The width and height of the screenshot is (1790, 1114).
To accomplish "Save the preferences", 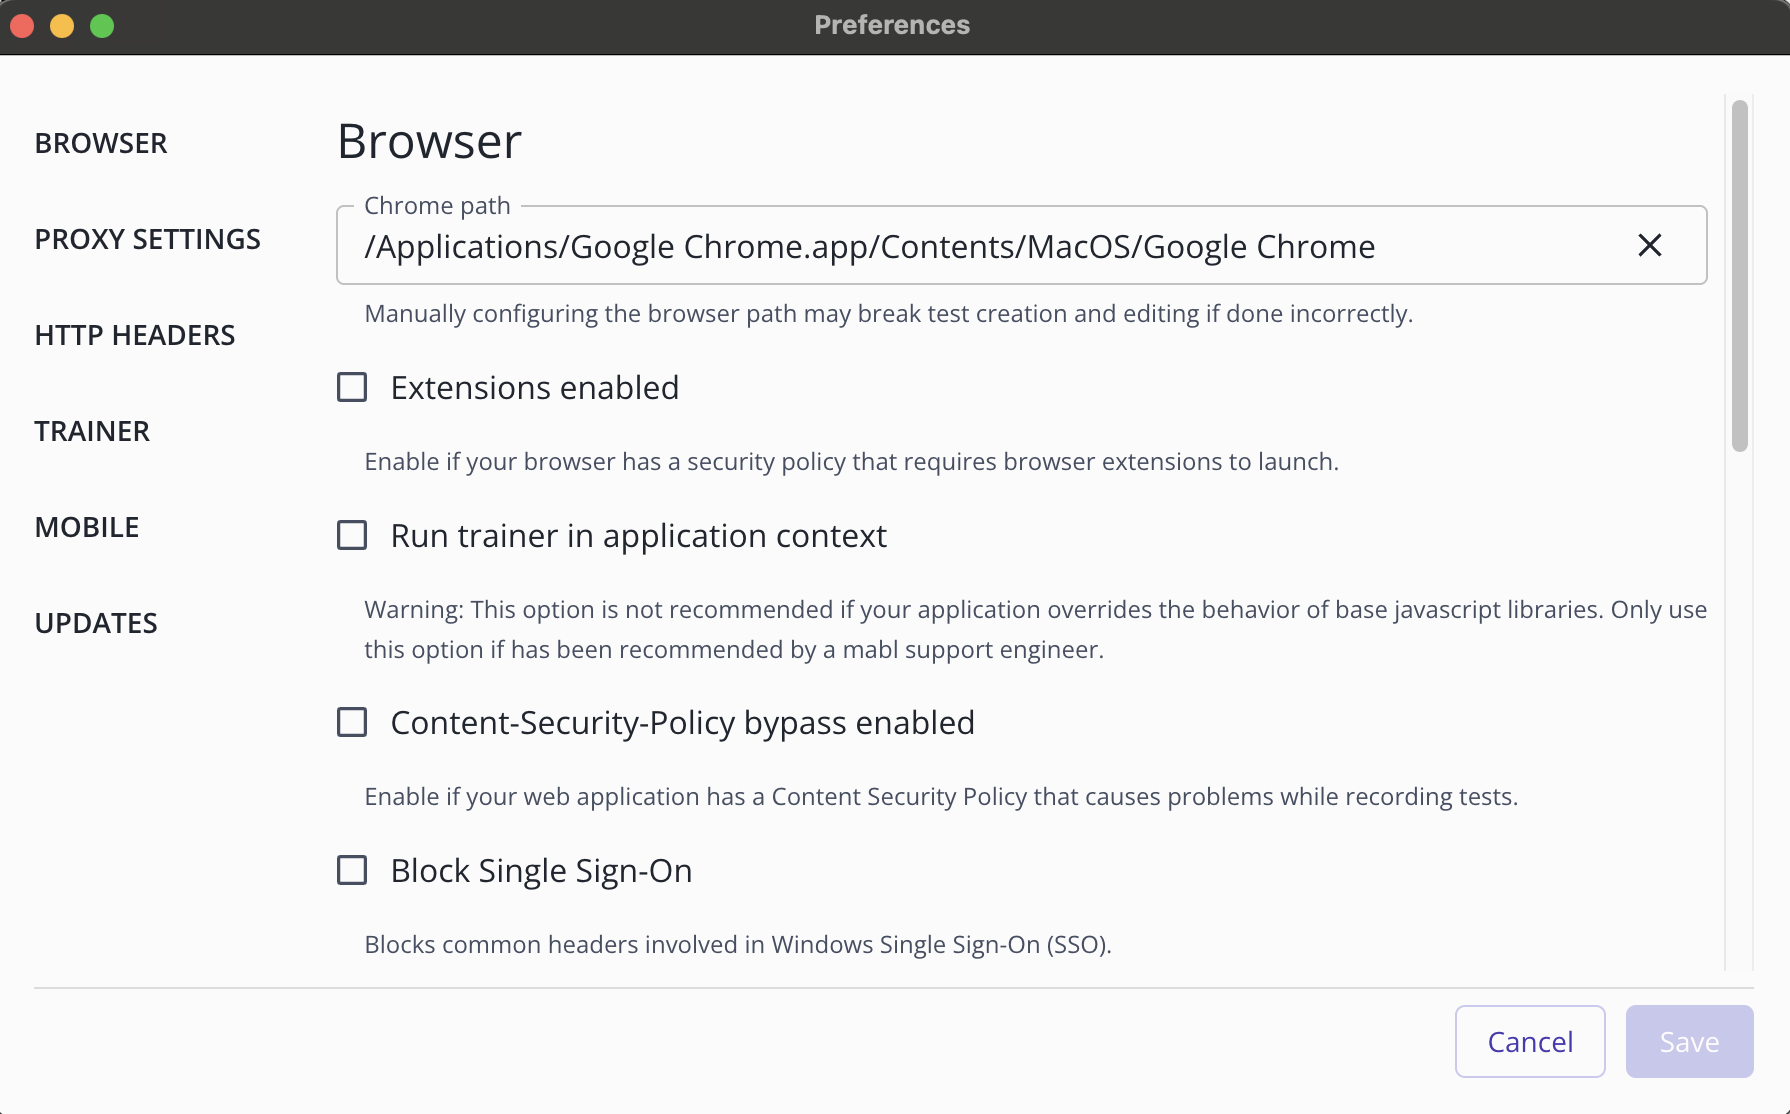I will tap(1688, 1041).
